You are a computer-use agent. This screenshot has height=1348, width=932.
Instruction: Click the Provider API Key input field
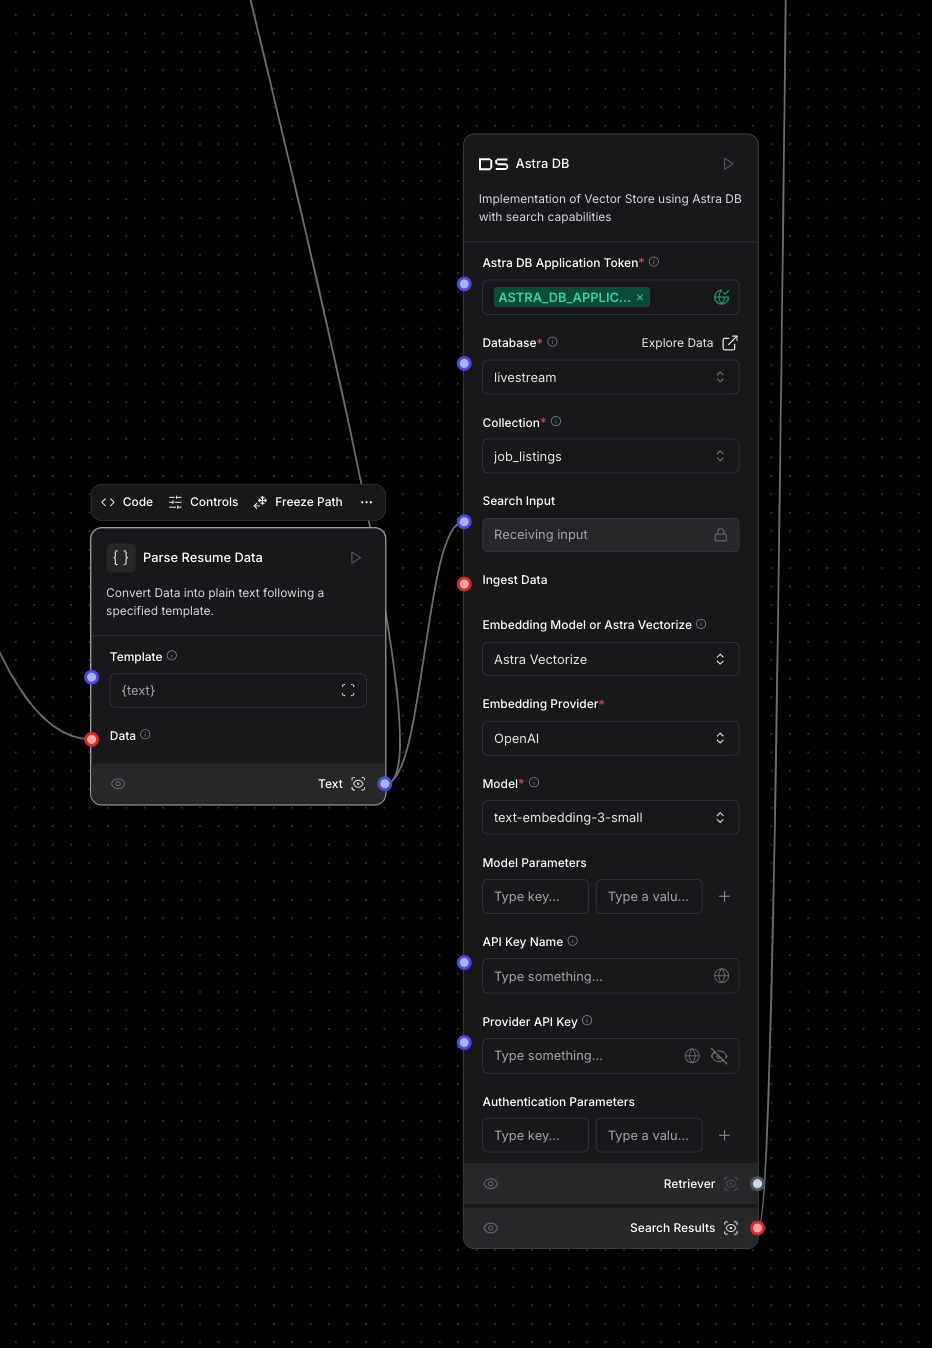tap(580, 1056)
